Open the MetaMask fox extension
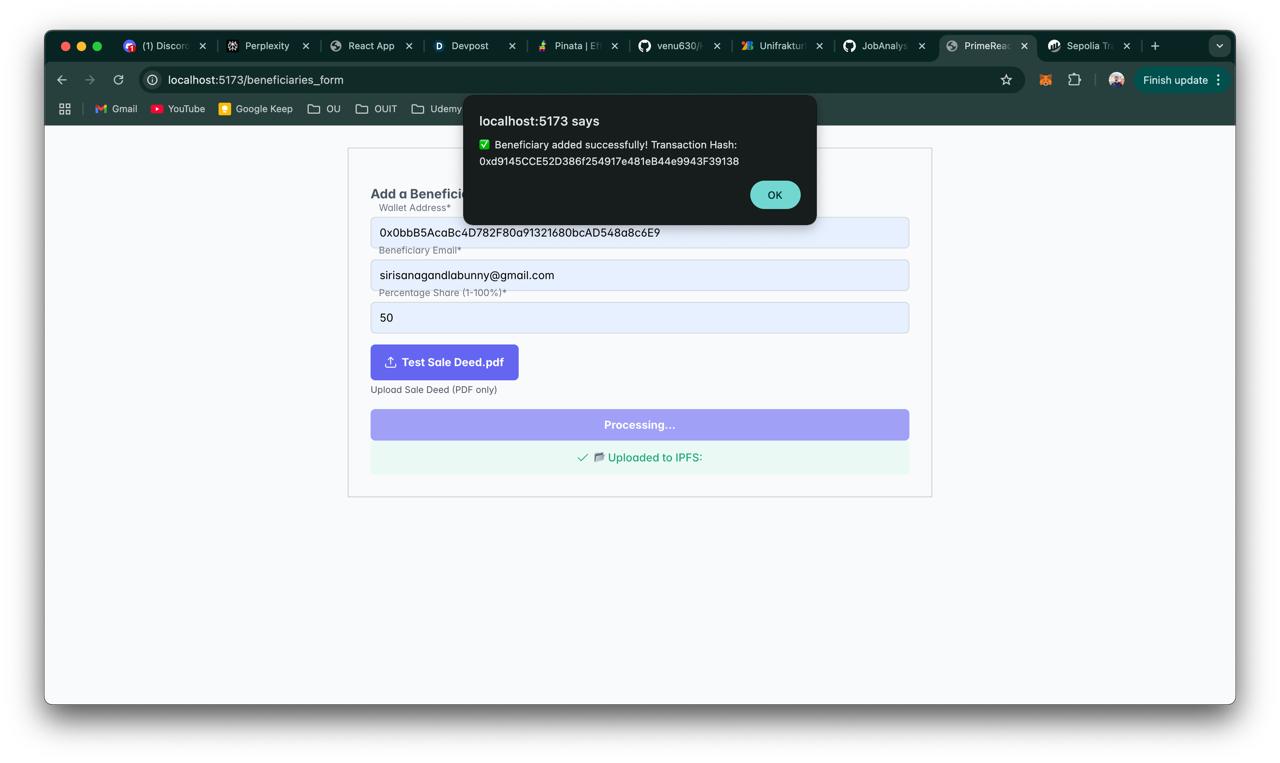The height and width of the screenshot is (763, 1280). point(1045,80)
